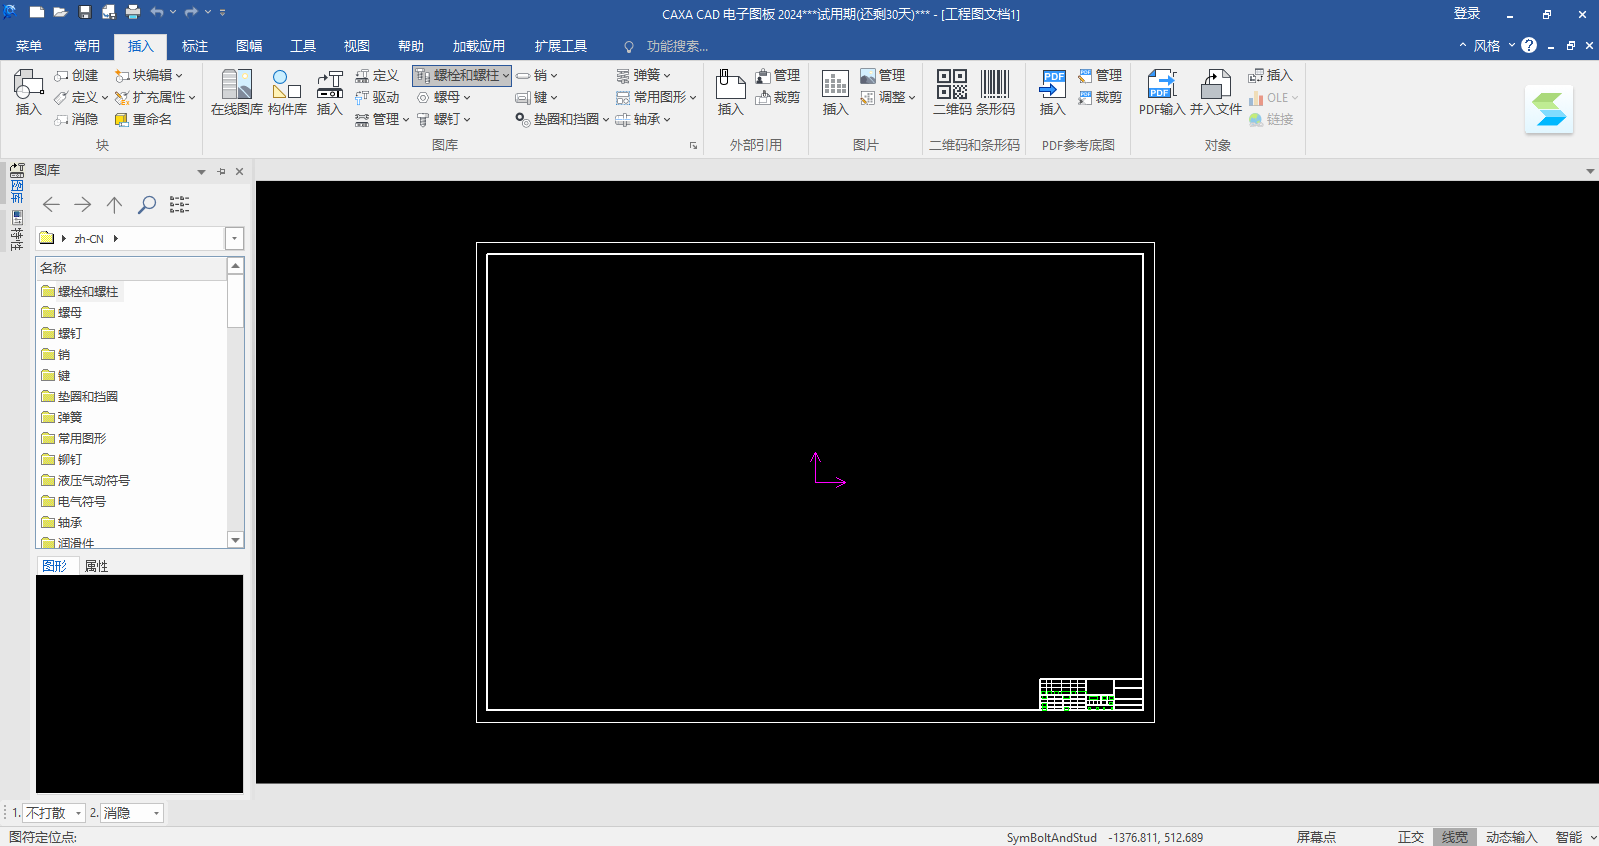The height and width of the screenshot is (846, 1599).
Task: Toggle orthogonal mode (正交) in status bar
Action: 1410,837
